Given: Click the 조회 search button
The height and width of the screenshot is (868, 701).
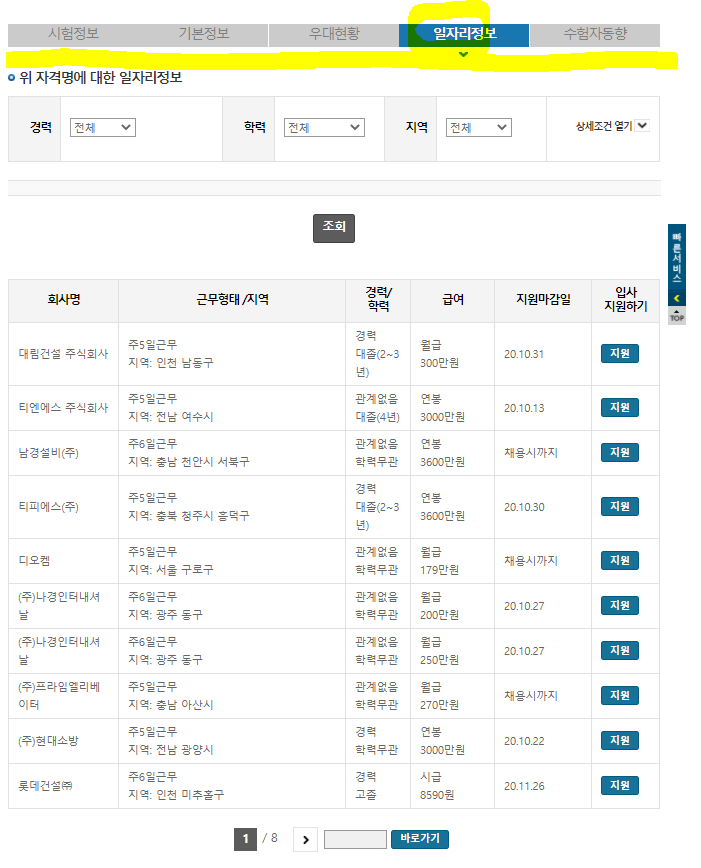Looking at the screenshot, I should (x=334, y=228).
